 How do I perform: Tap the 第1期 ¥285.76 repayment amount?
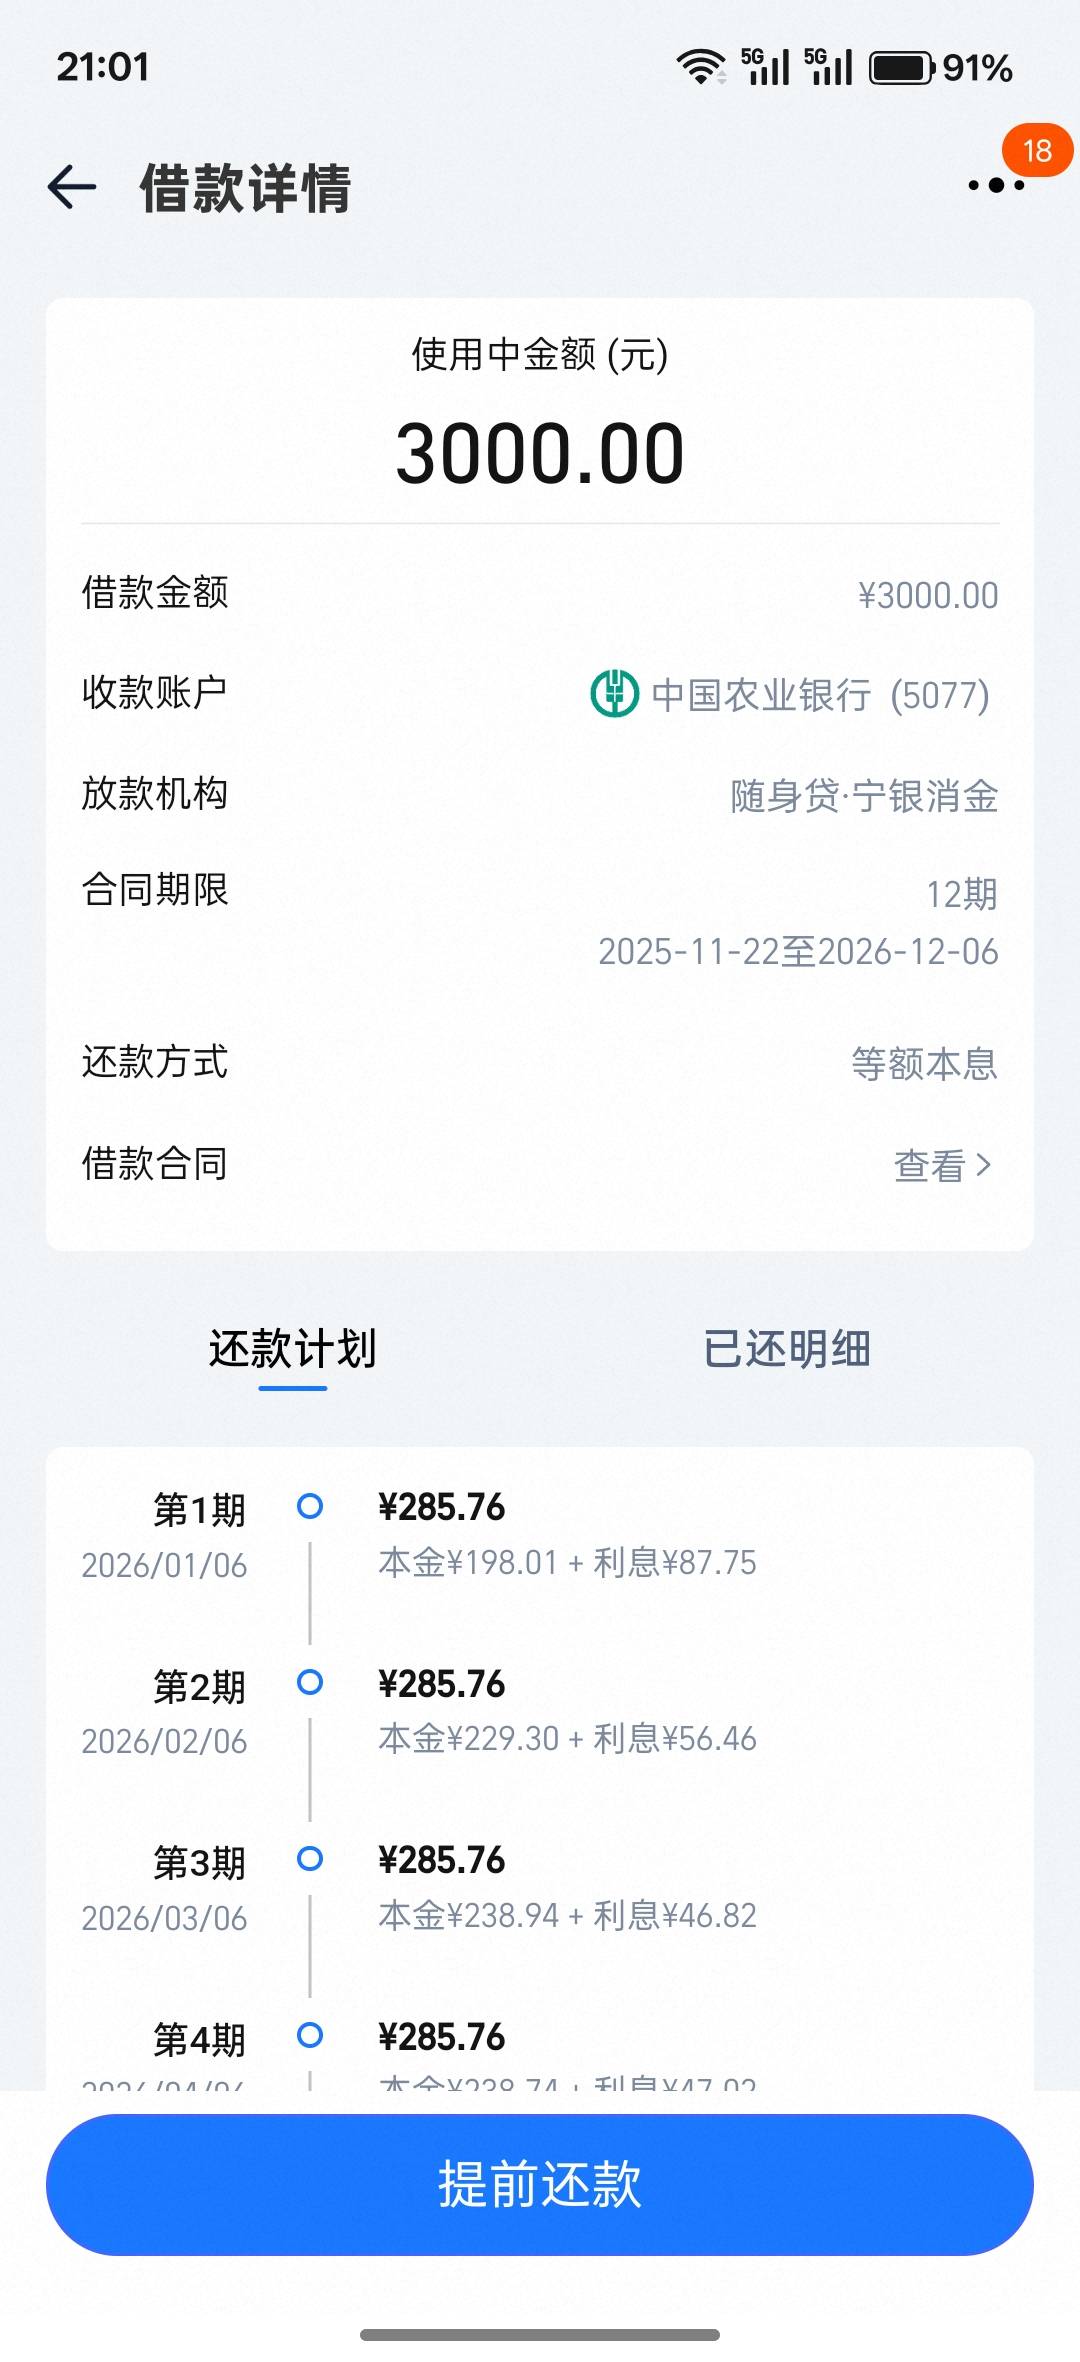click(x=442, y=1507)
